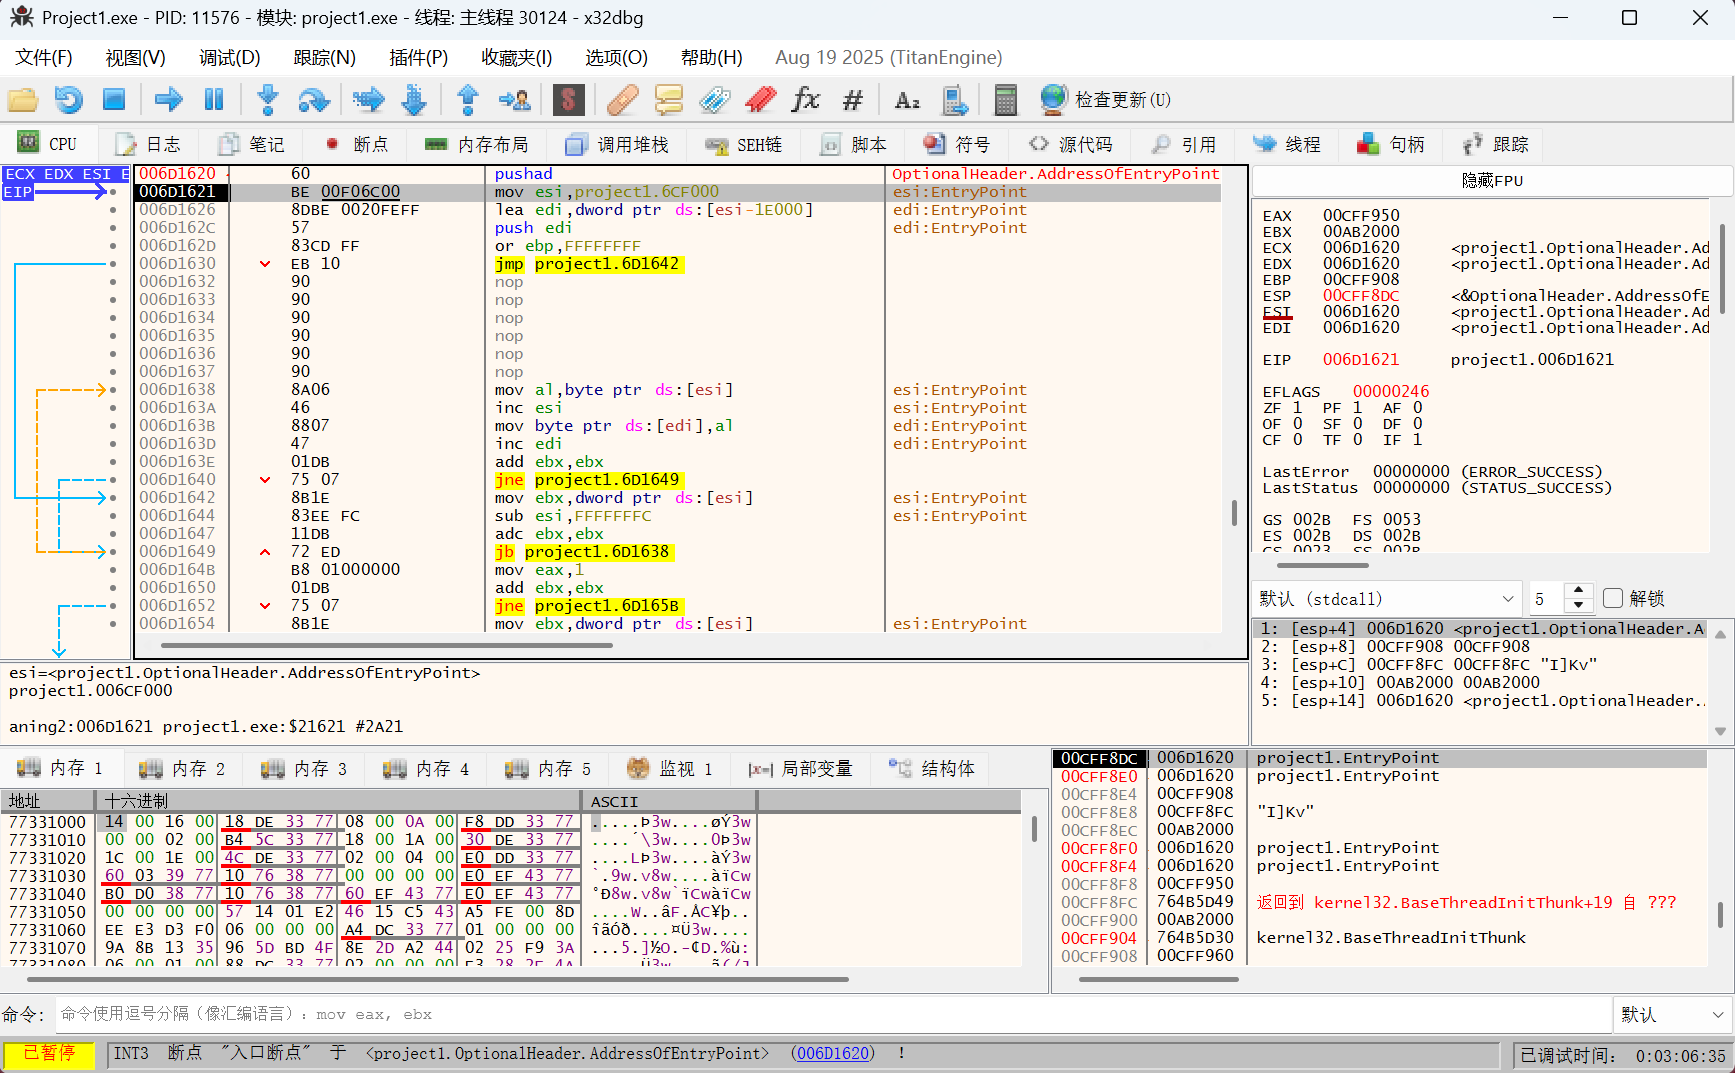
Task: Follow the 006D1620 link in status bar
Action: (833, 1053)
